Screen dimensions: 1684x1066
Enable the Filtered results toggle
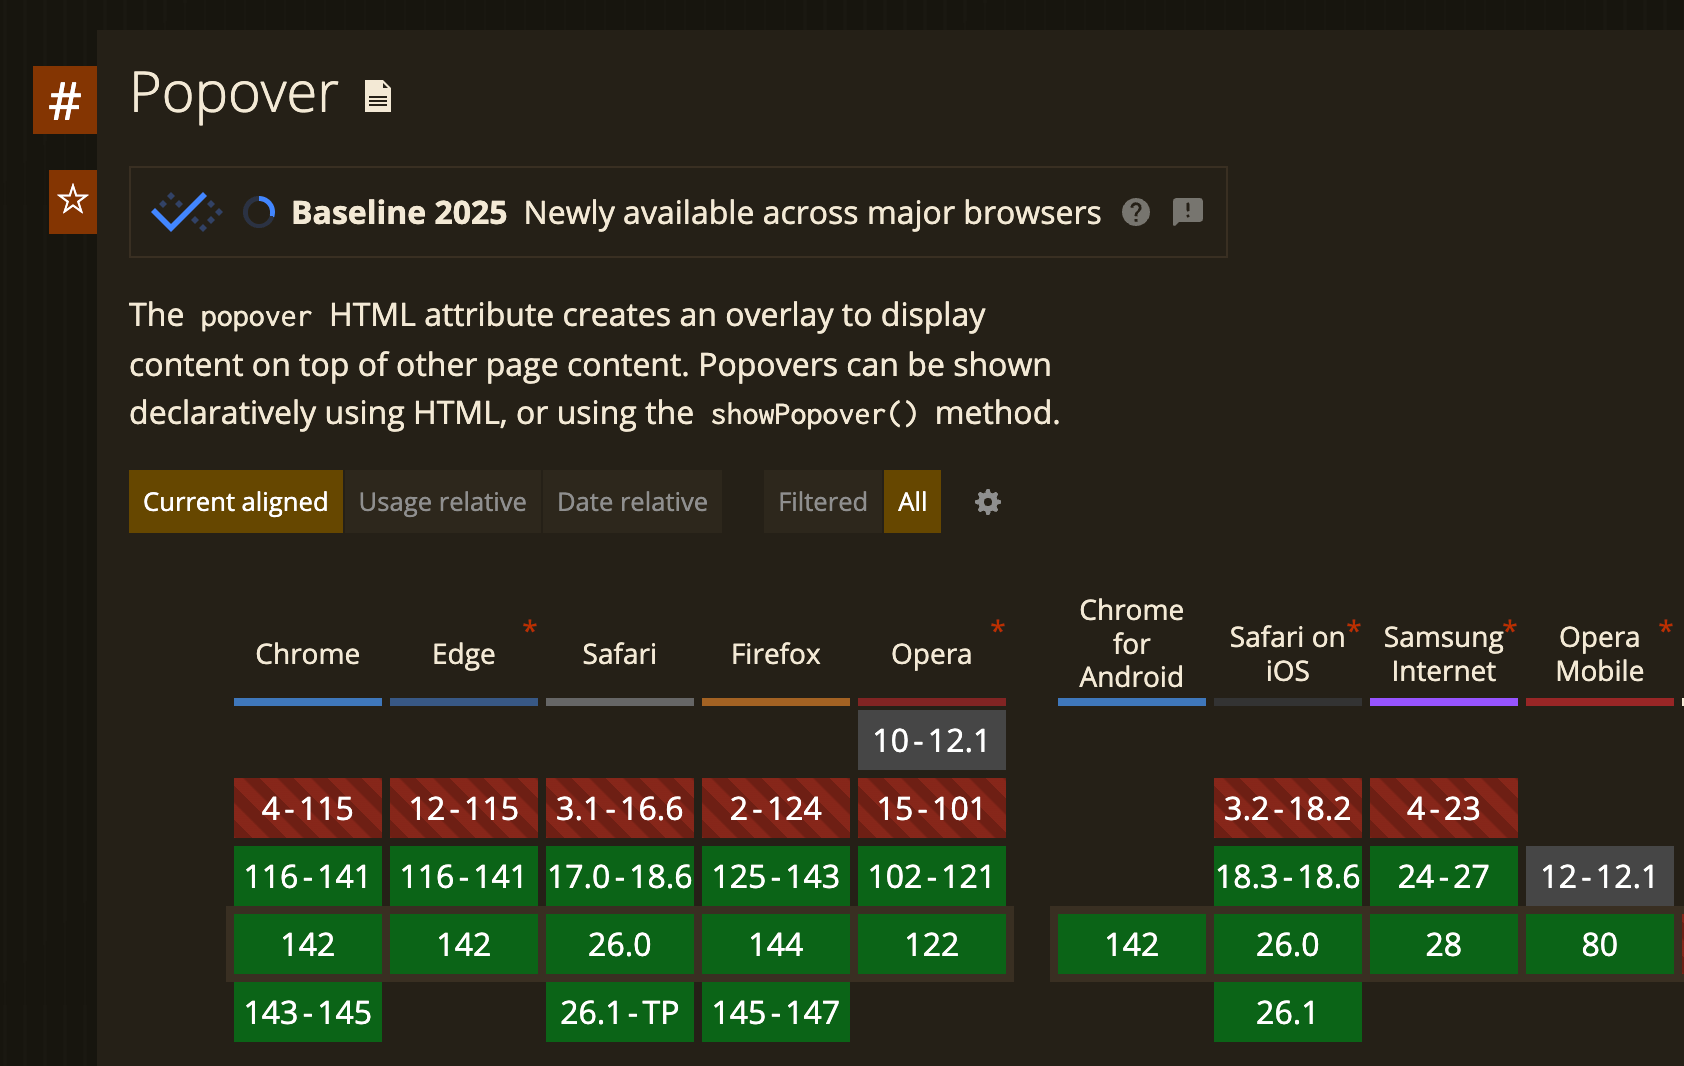point(822,501)
